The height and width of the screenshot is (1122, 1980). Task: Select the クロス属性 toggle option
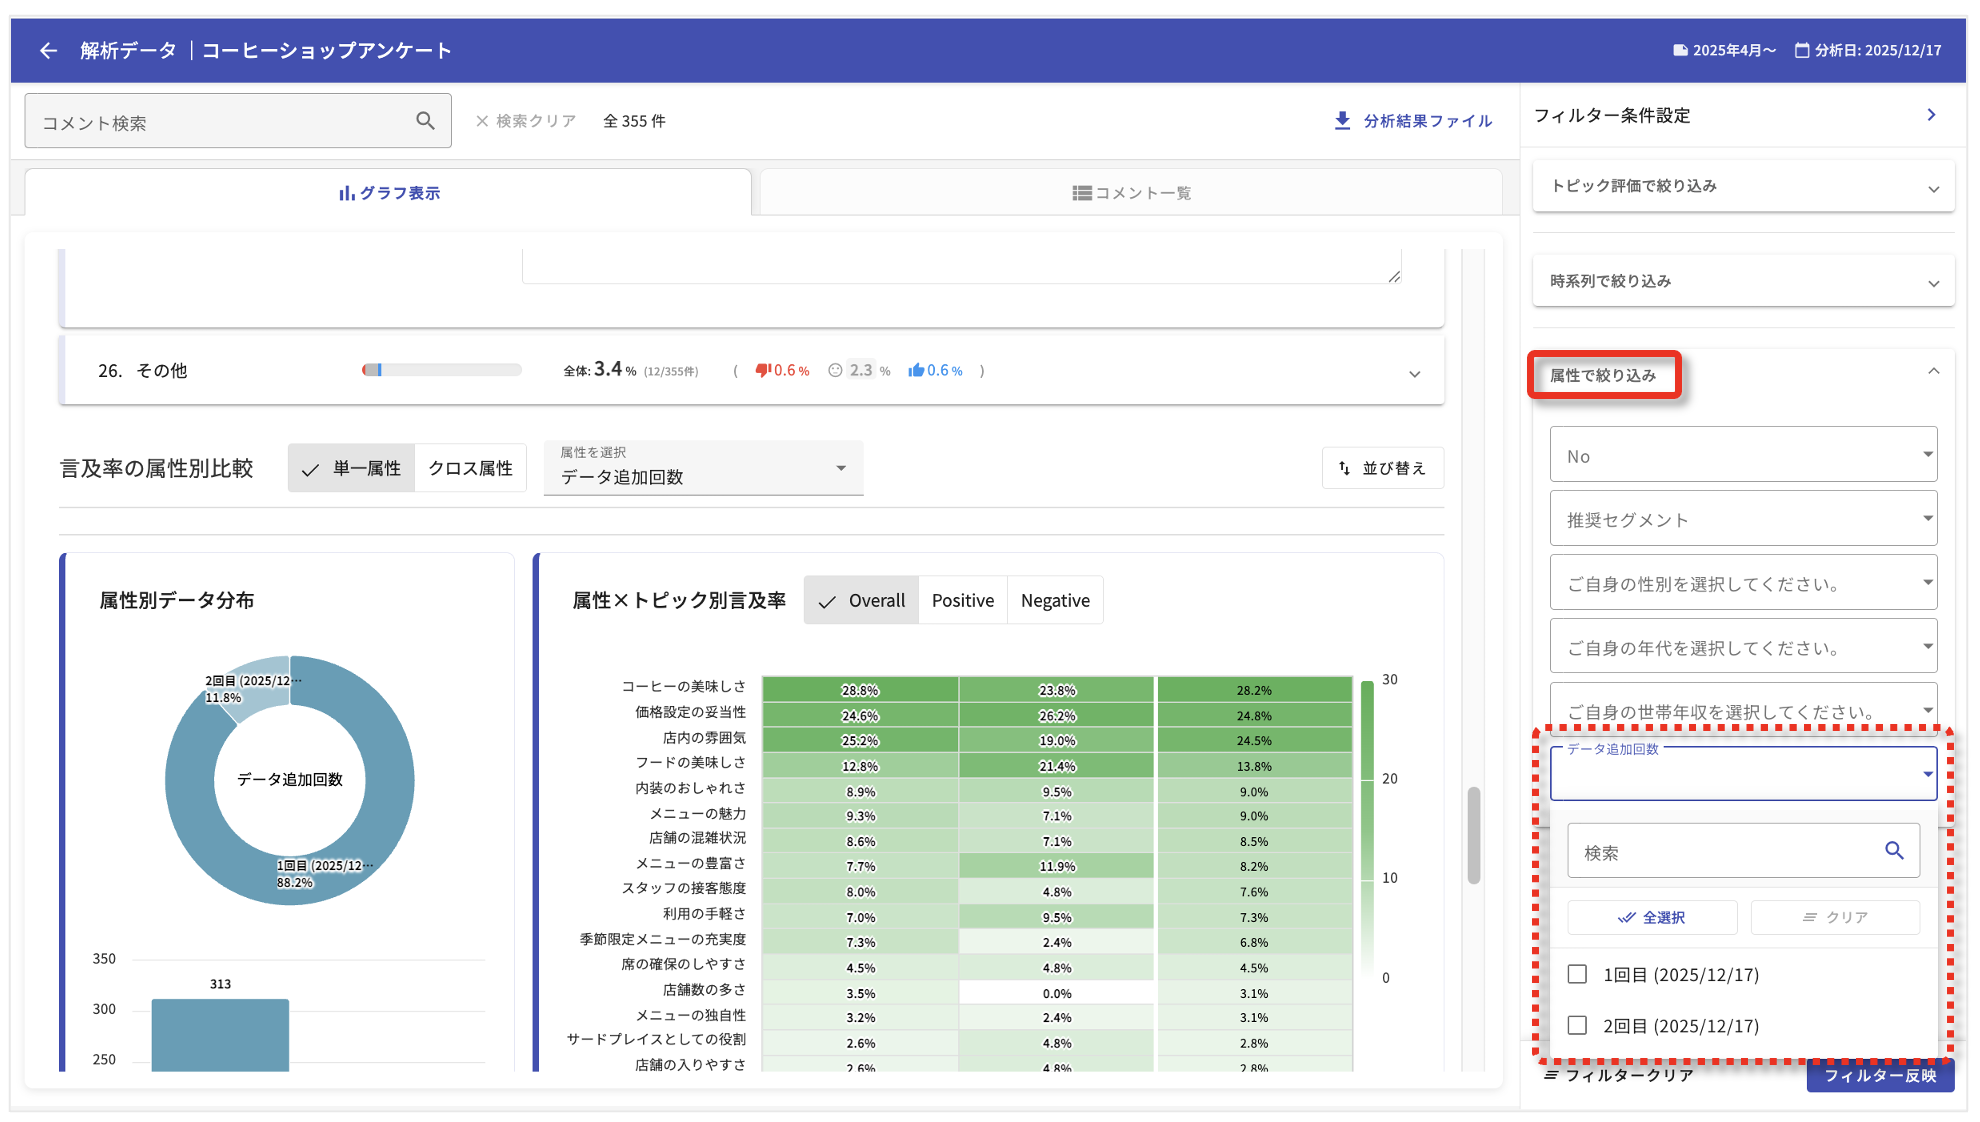coord(470,468)
